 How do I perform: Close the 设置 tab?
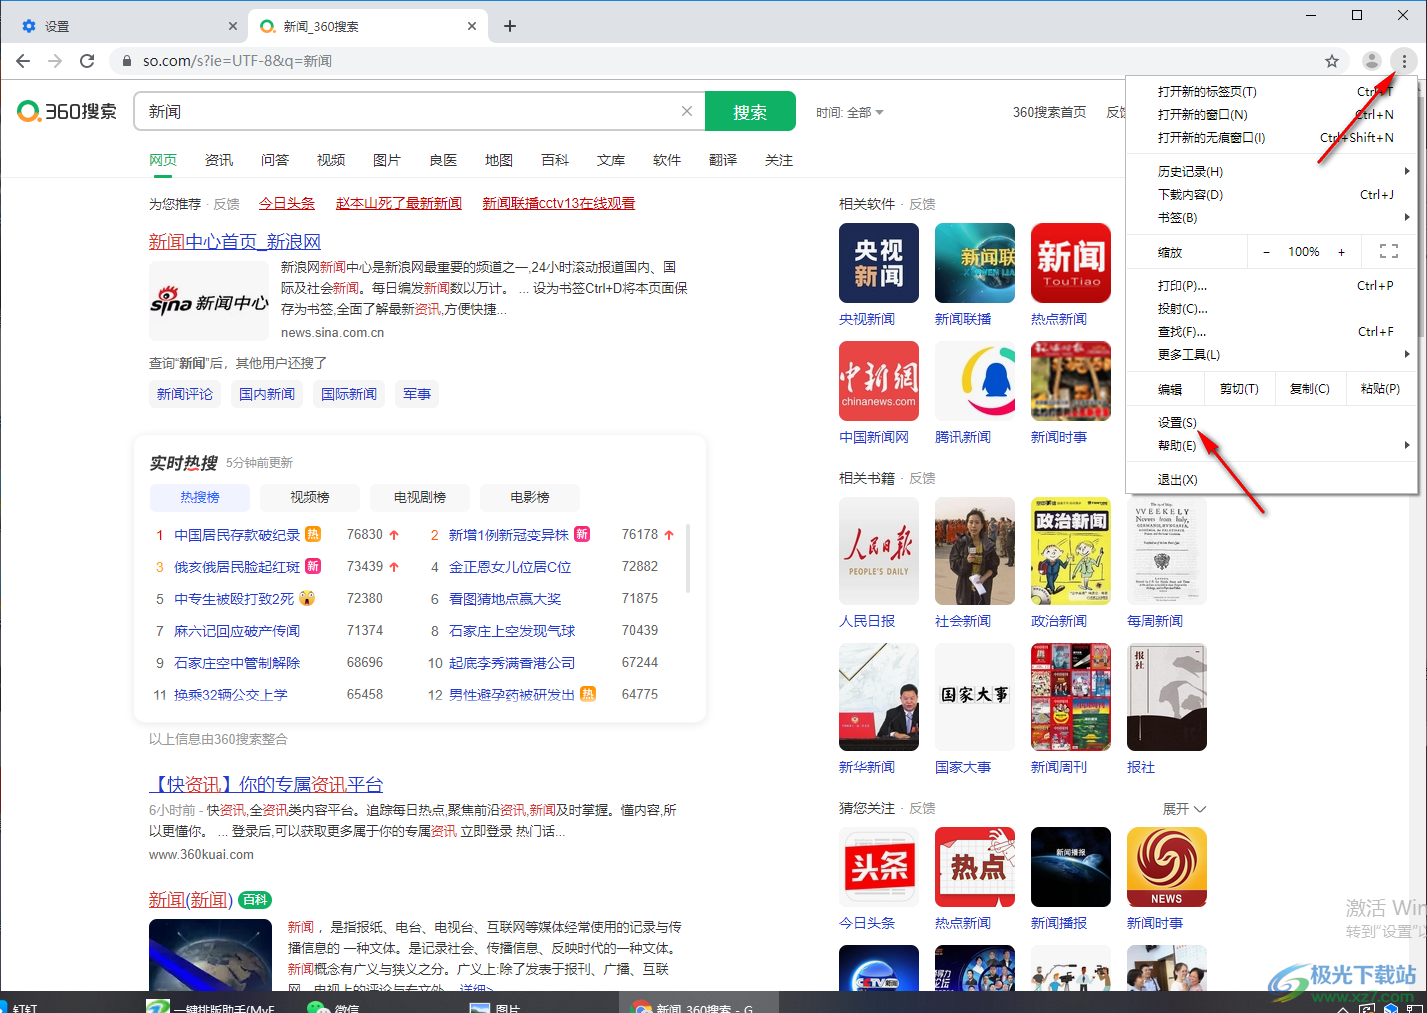point(233,26)
